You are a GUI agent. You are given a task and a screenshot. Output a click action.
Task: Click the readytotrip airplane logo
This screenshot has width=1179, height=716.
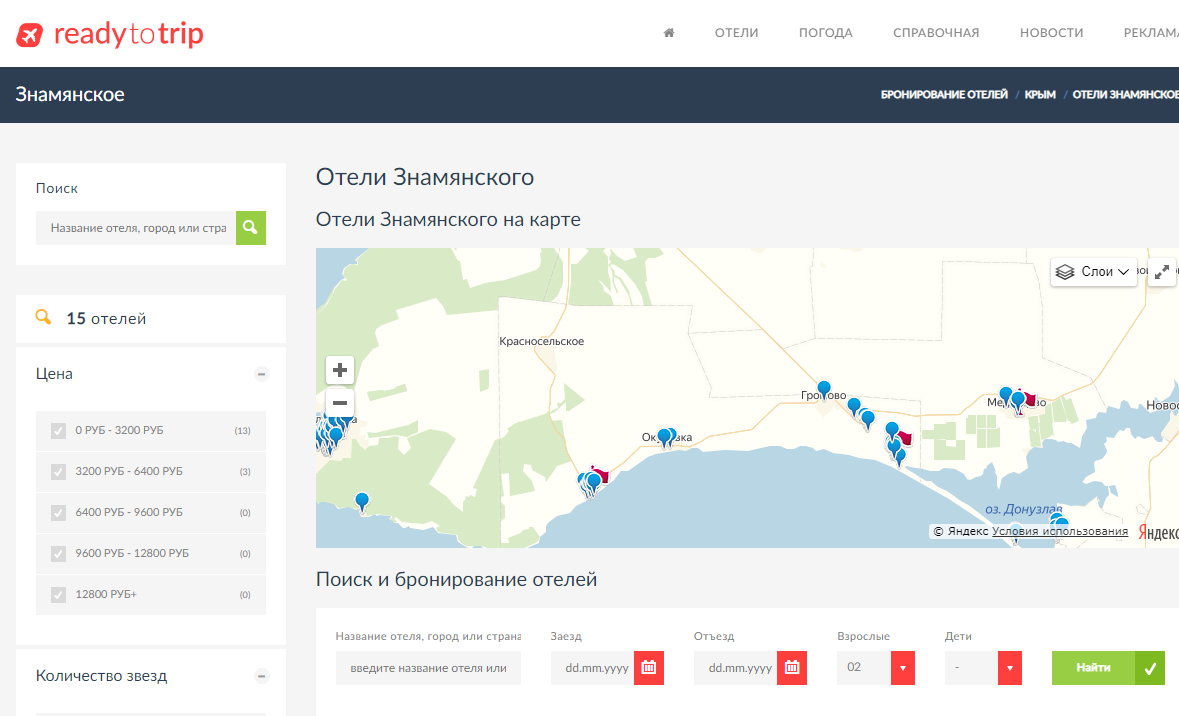click(x=31, y=35)
